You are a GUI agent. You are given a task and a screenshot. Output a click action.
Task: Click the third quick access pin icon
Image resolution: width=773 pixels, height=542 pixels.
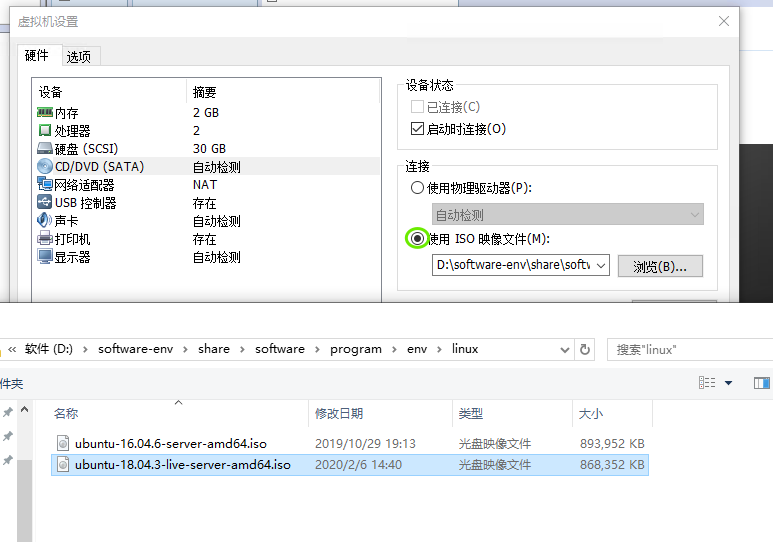[x=8, y=460]
